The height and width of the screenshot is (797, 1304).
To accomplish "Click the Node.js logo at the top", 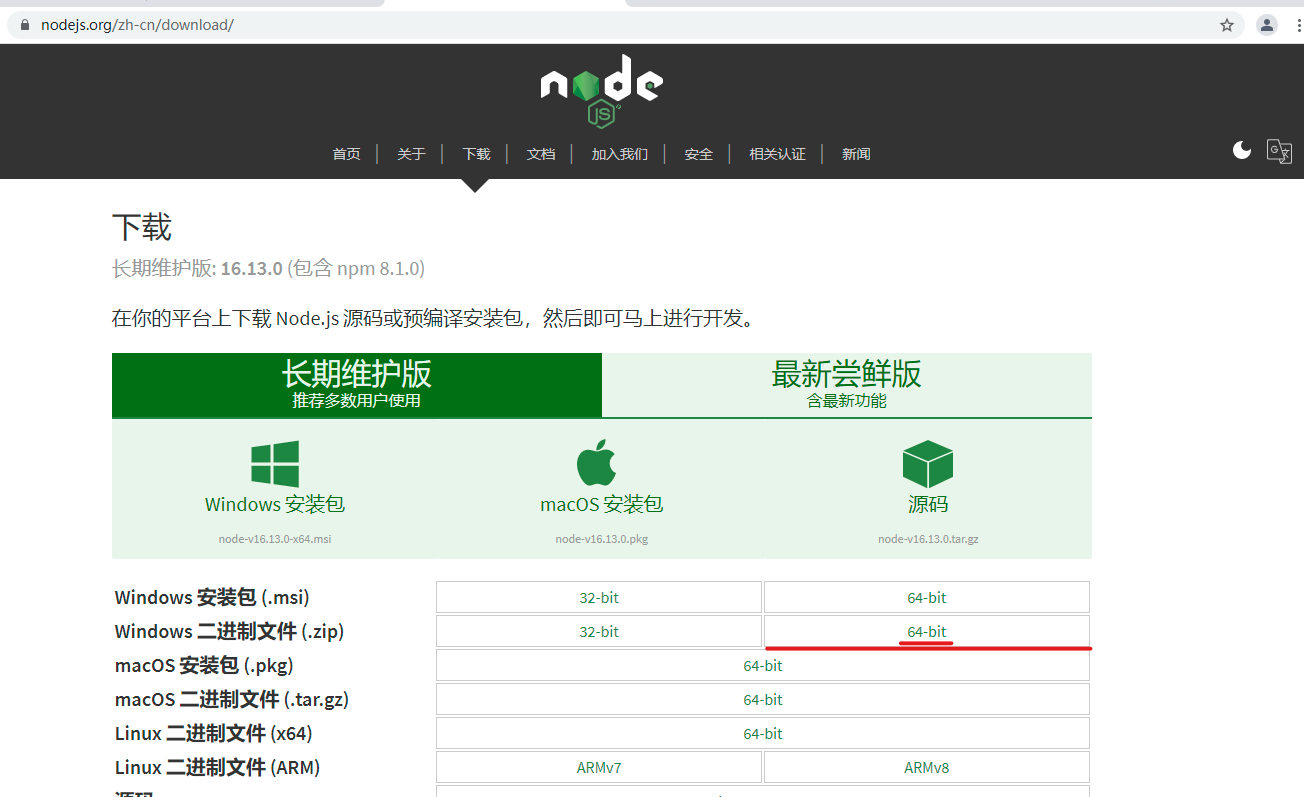I will (601, 90).
